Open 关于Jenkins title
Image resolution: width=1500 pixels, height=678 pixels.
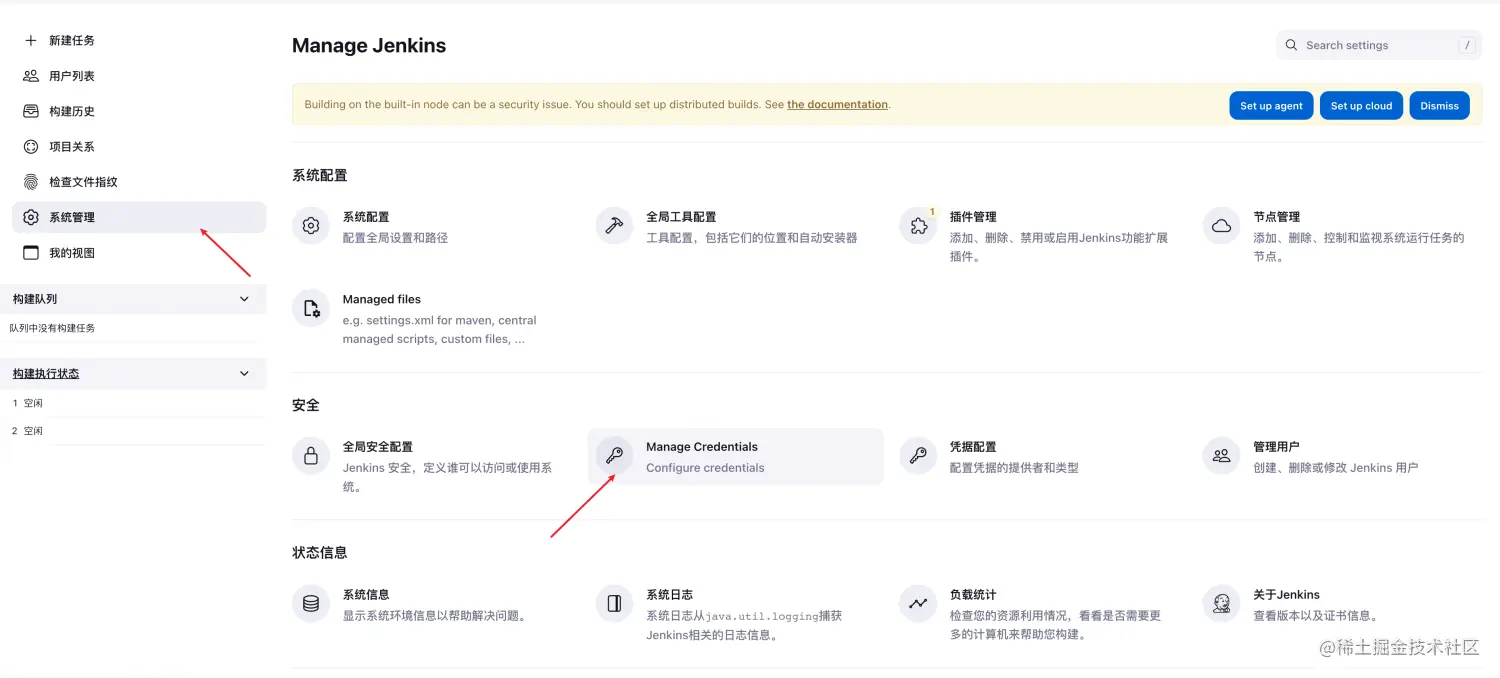[x=1287, y=594]
